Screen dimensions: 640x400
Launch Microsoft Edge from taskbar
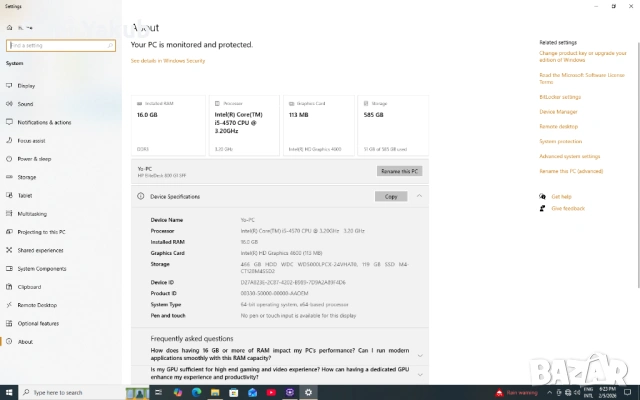click(x=196, y=392)
